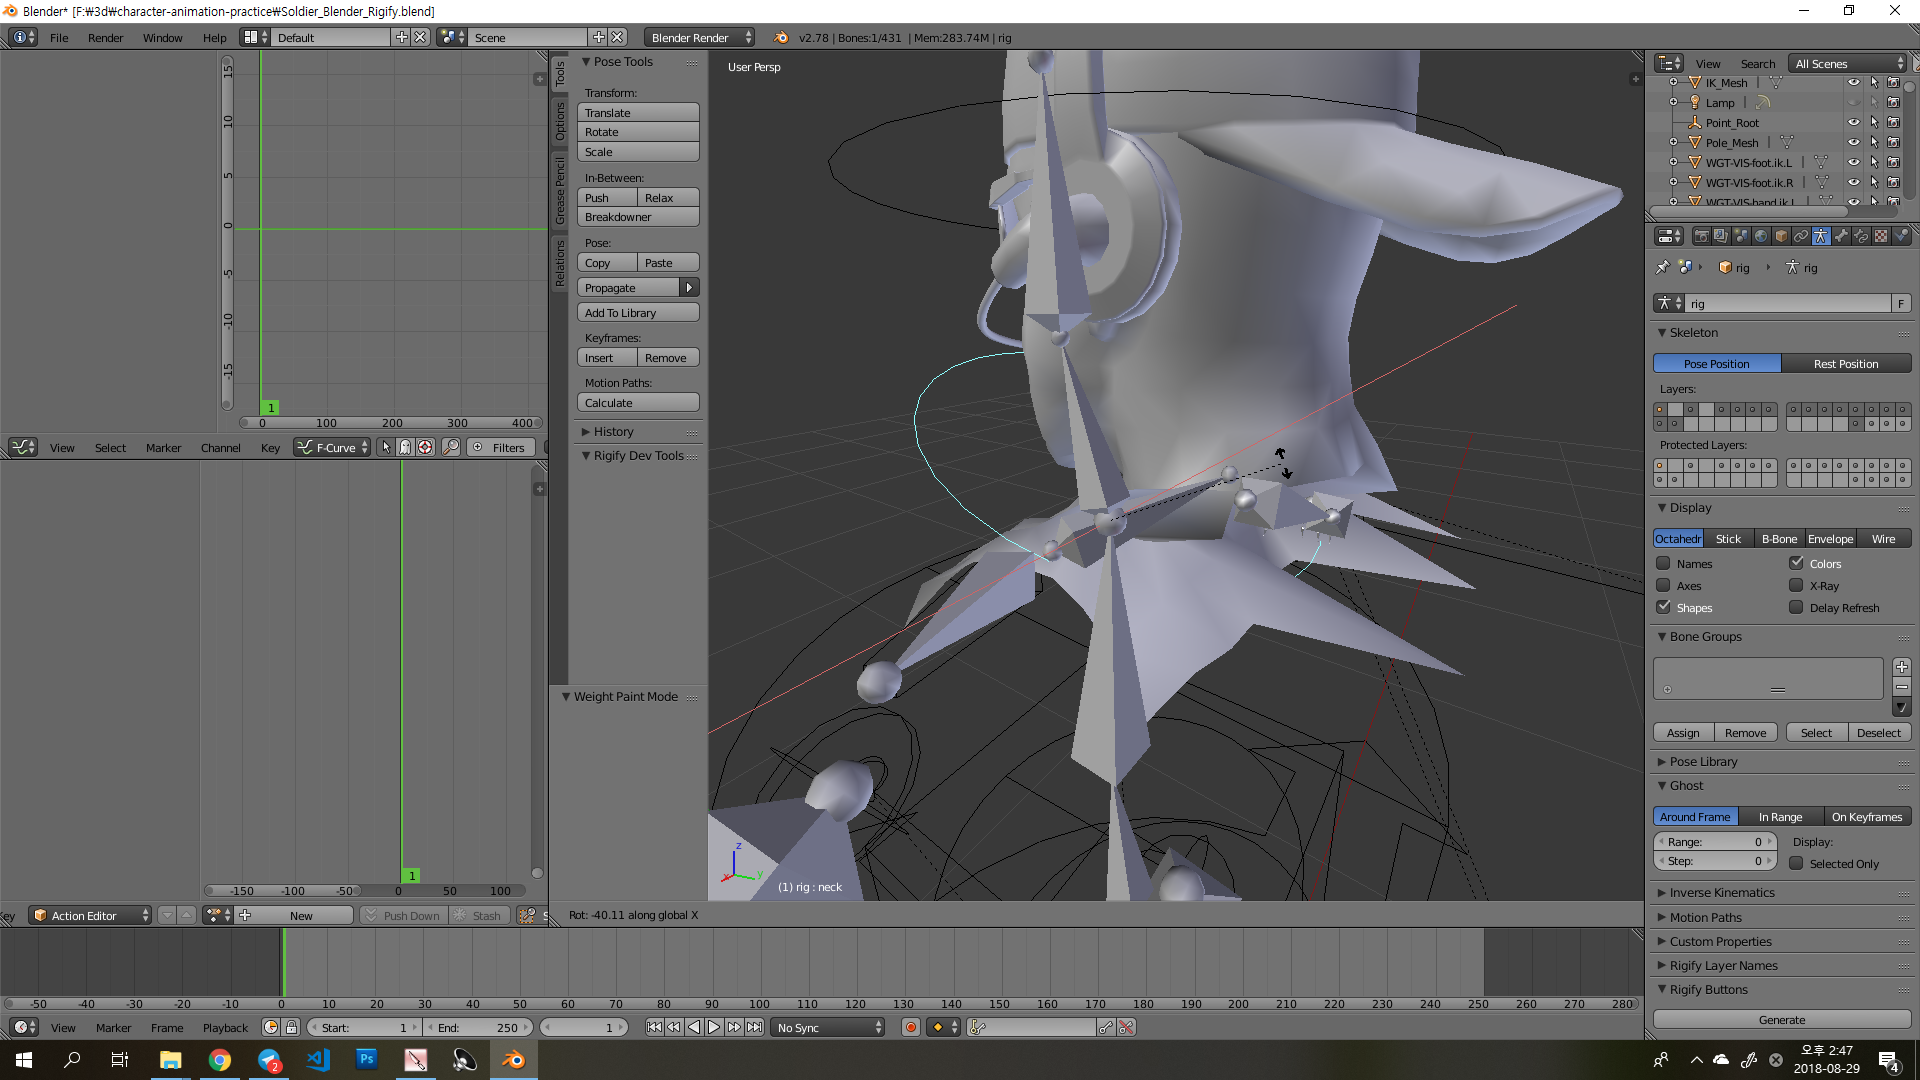Open the Render properties tab (camera icon)
The height and width of the screenshot is (1080, 1920).
(x=1701, y=237)
